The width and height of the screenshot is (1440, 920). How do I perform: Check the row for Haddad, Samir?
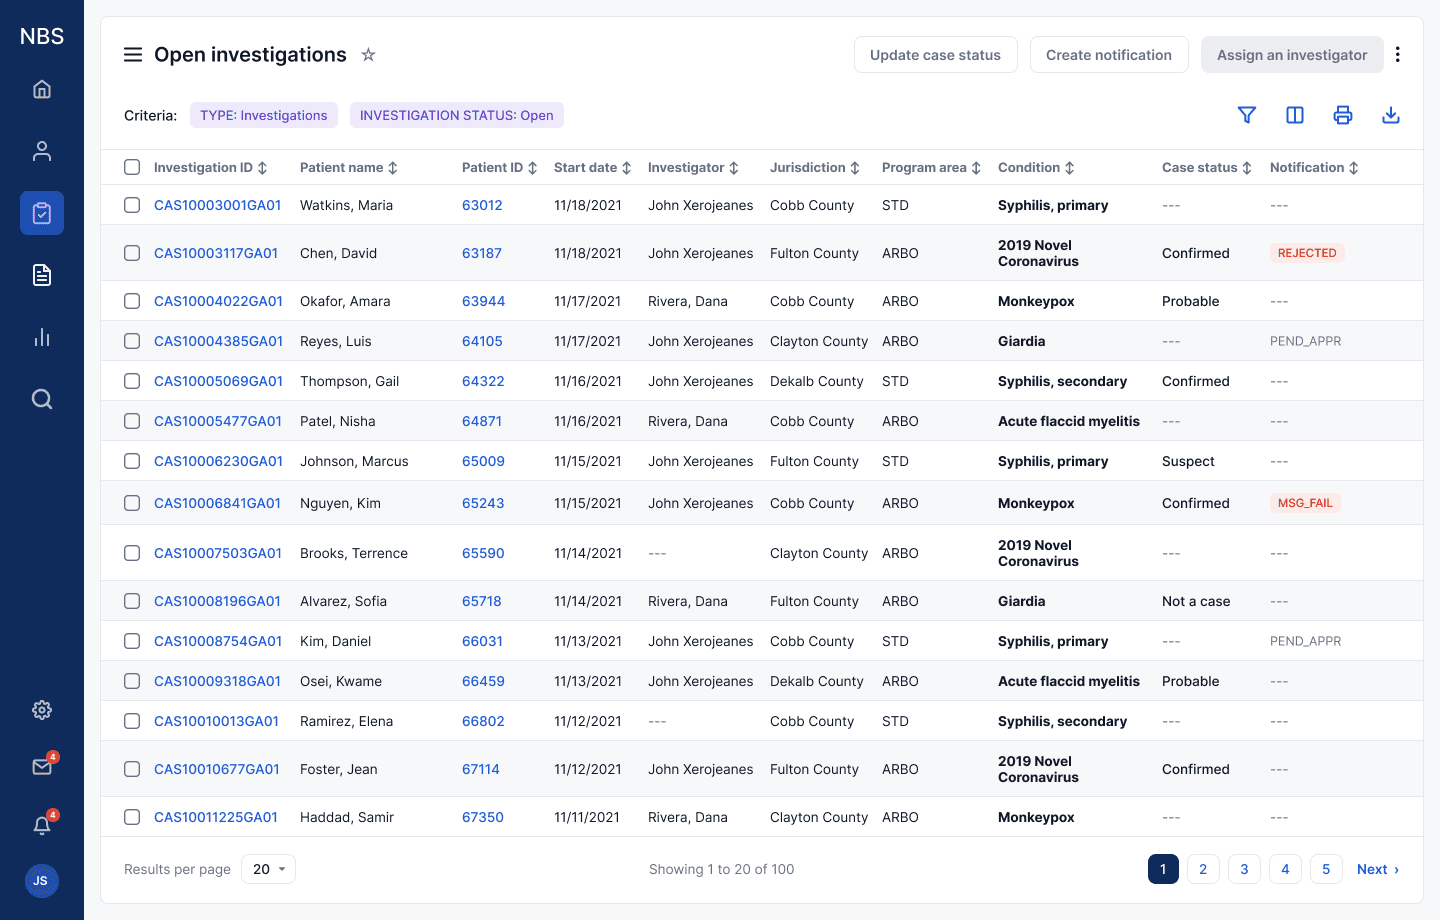click(132, 817)
